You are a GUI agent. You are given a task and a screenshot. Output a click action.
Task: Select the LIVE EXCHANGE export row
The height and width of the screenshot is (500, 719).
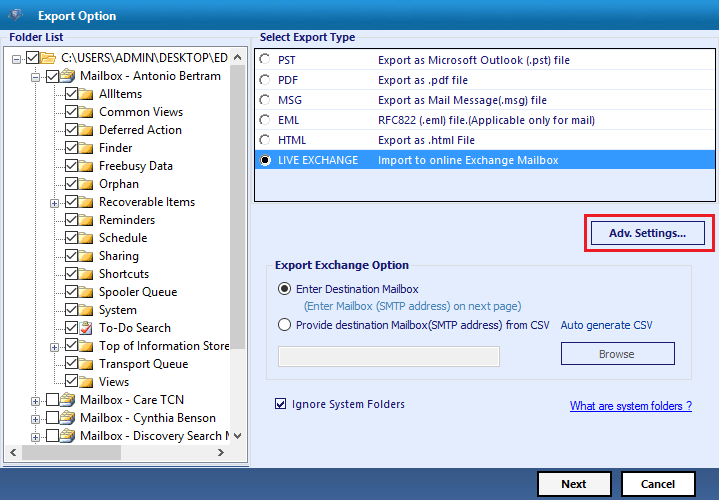485,160
